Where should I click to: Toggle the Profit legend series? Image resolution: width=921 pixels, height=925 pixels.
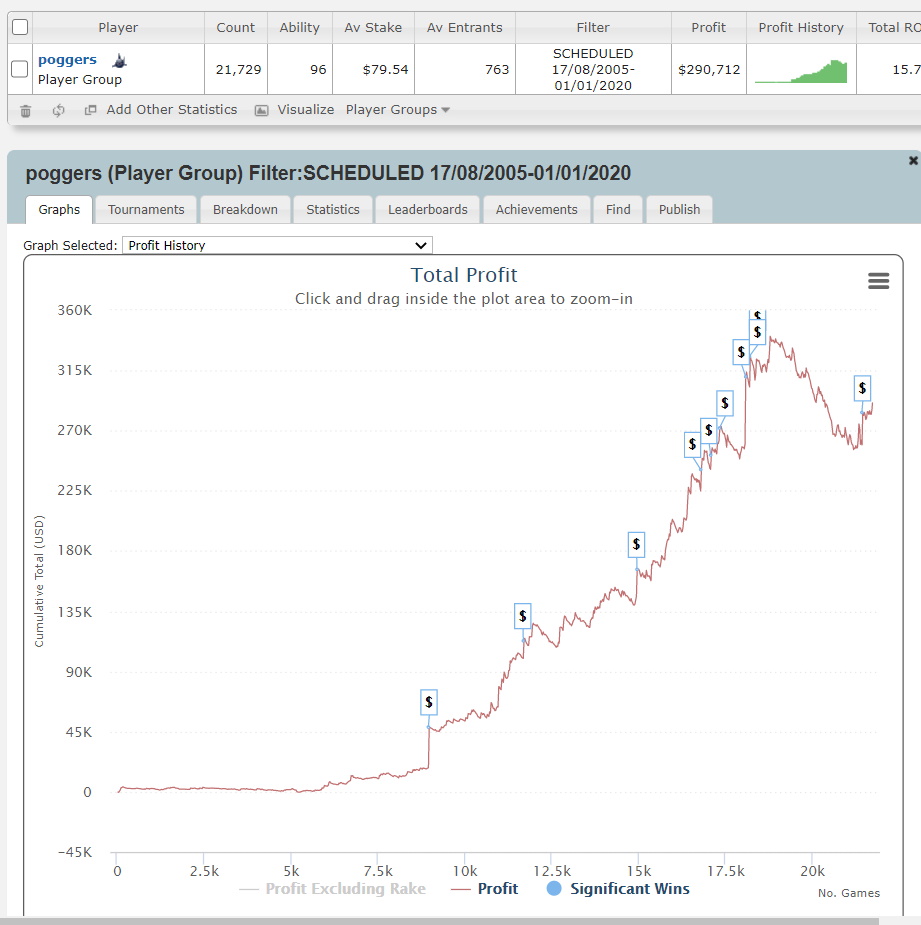click(x=484, y=888)
